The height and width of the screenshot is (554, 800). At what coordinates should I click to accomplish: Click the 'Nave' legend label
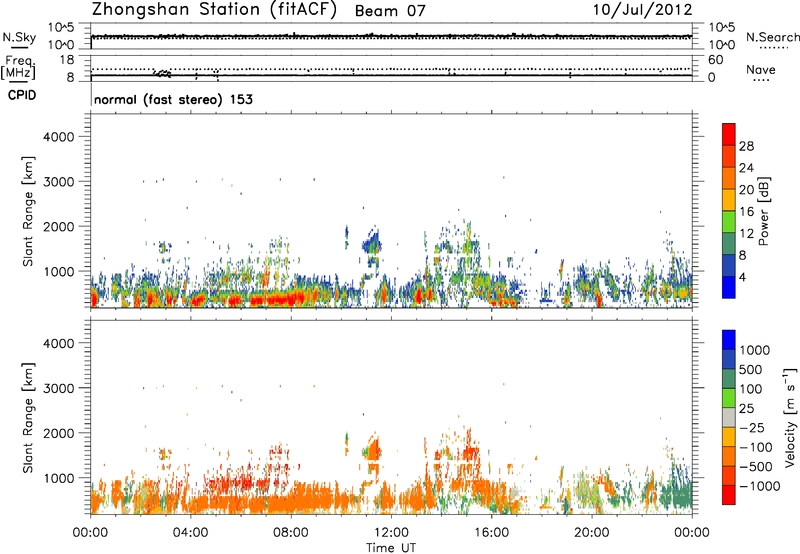click(x=761, y=69)
